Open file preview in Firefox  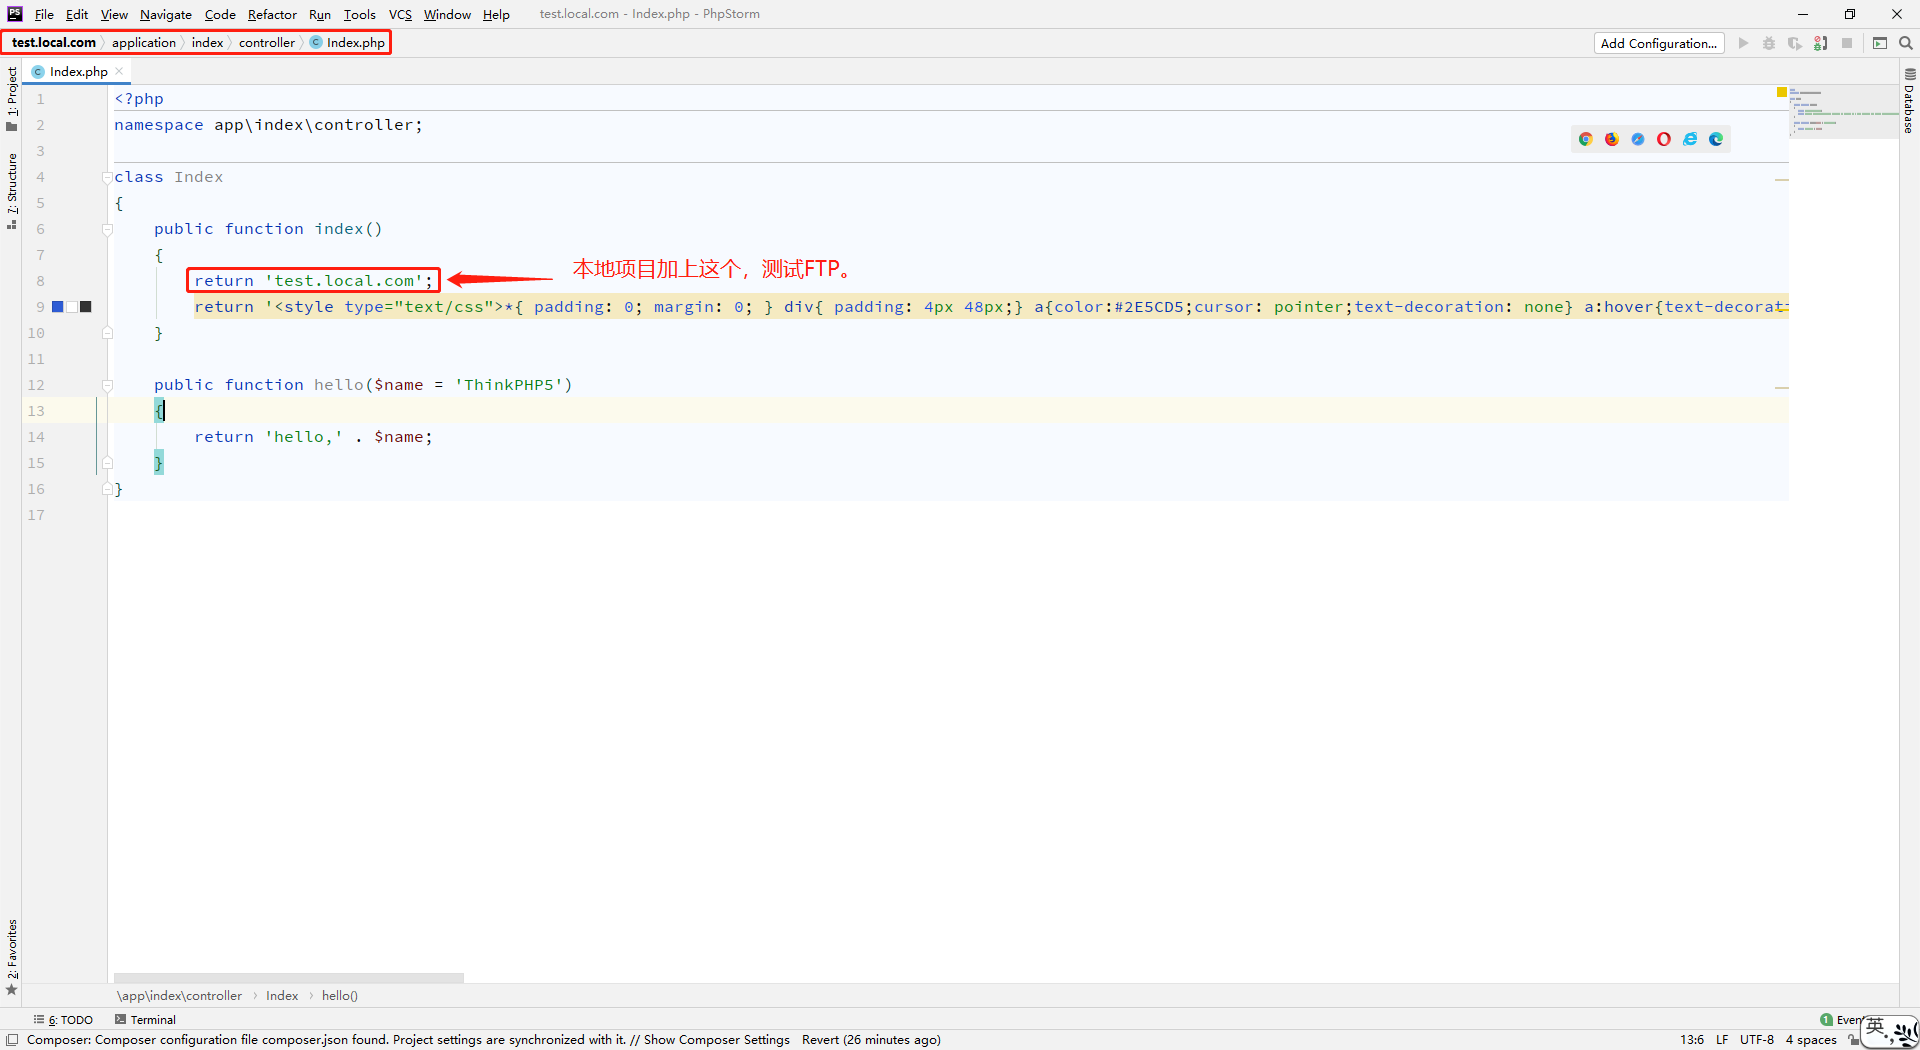coord(1612,139)
